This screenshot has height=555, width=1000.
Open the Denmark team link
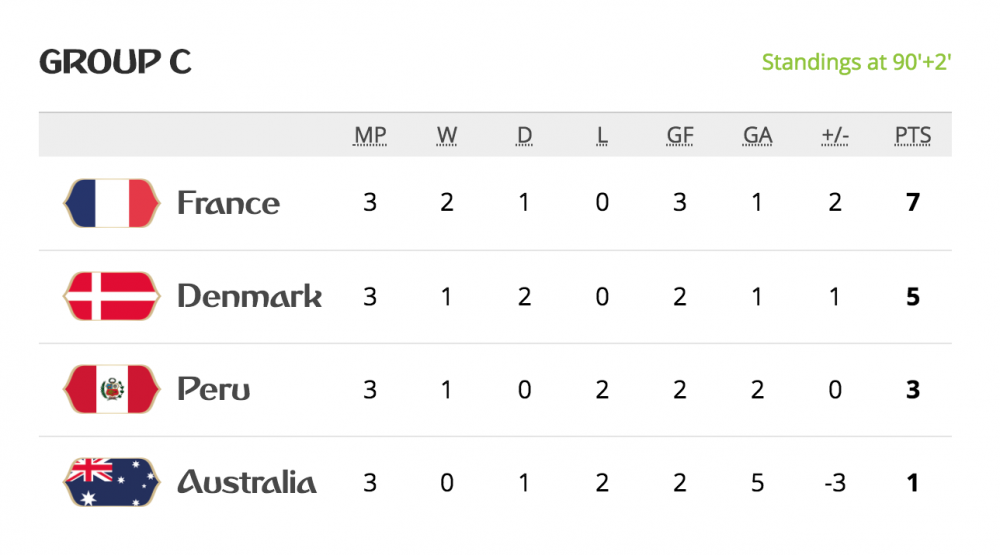click(249, 296)
